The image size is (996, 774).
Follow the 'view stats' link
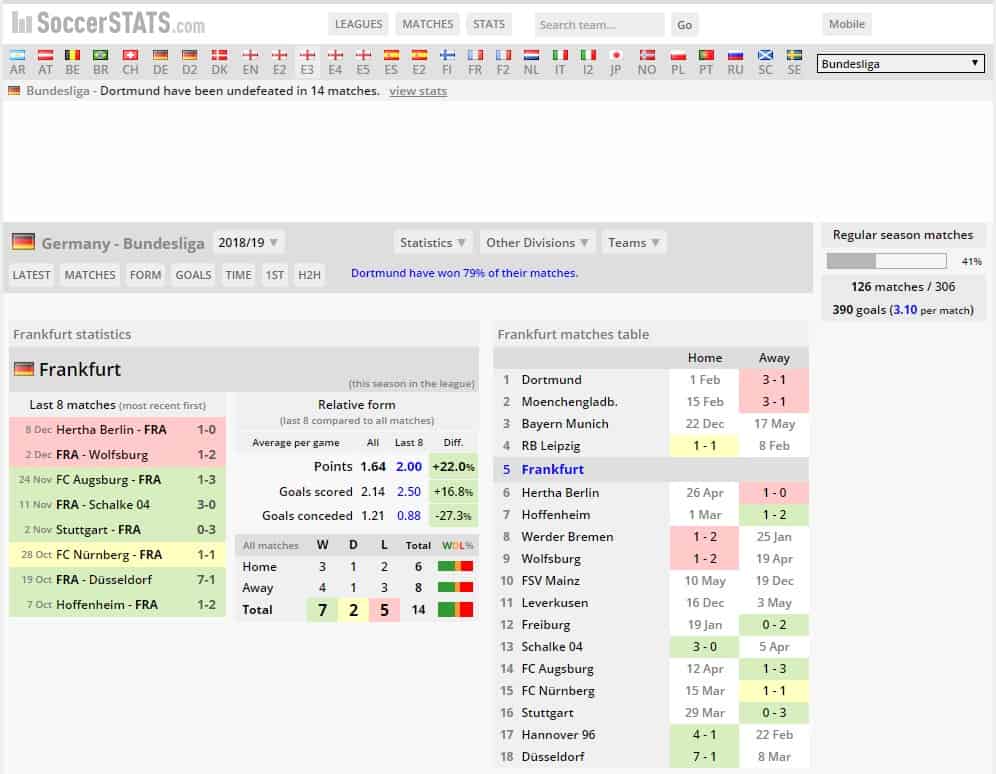[x=418, y=91]
